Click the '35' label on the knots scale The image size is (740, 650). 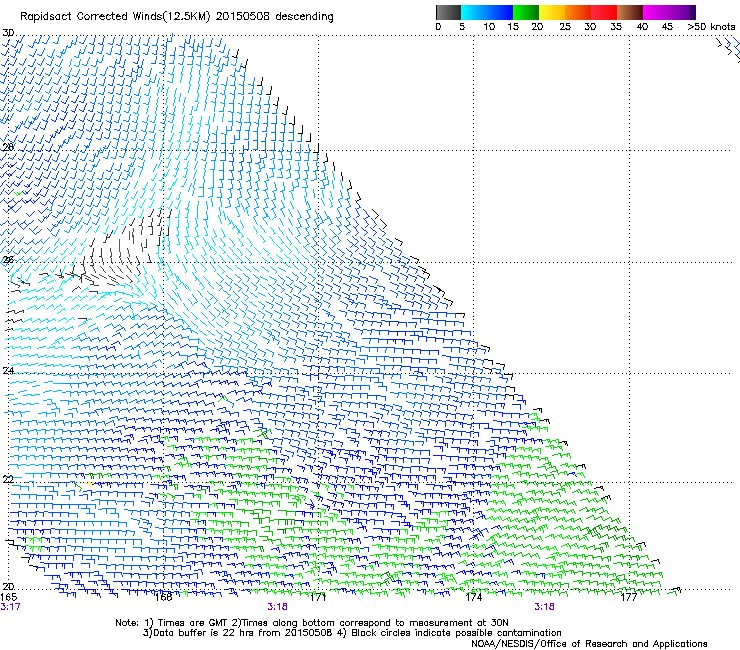pyautogui.click(x=616, y=27)
